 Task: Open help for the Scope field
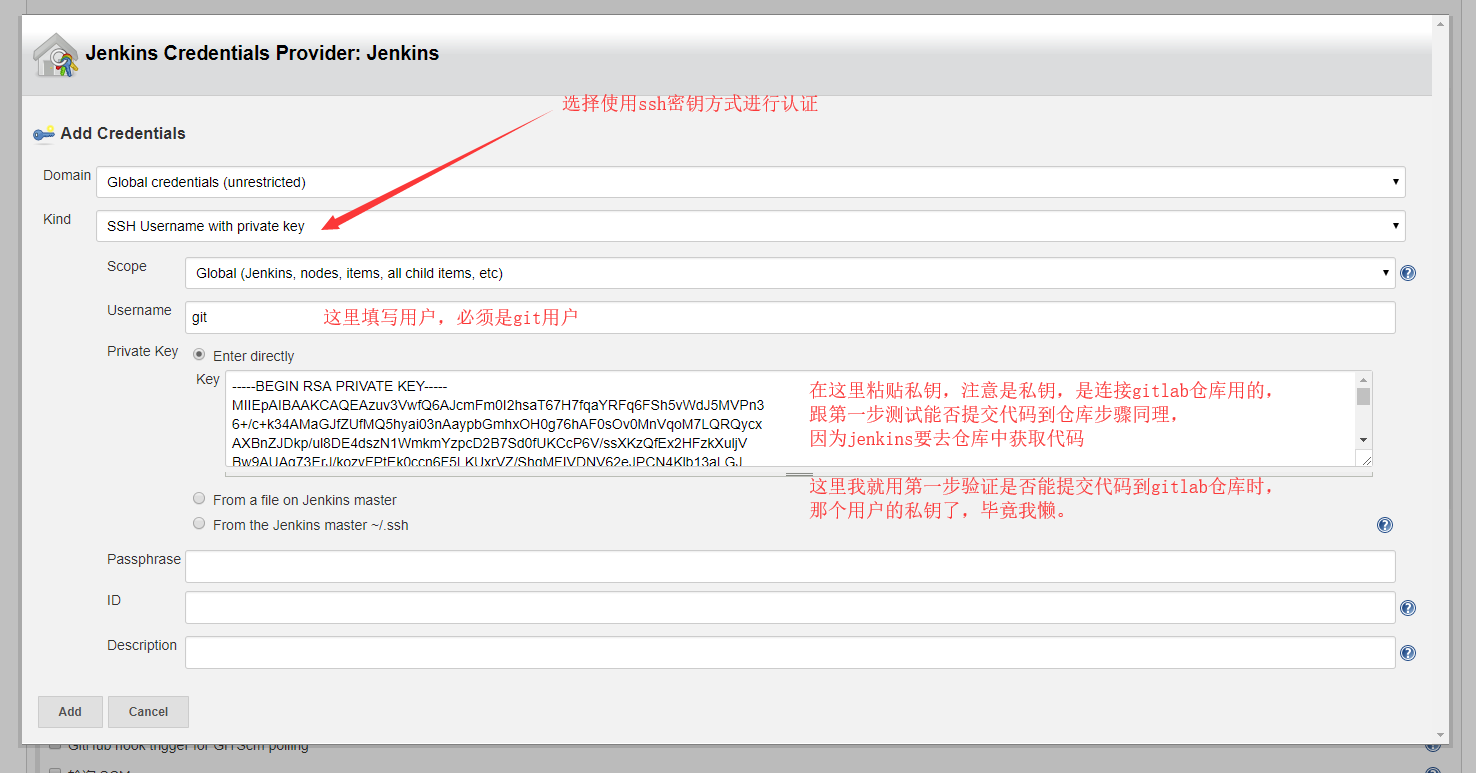[x=1408, y=273]
